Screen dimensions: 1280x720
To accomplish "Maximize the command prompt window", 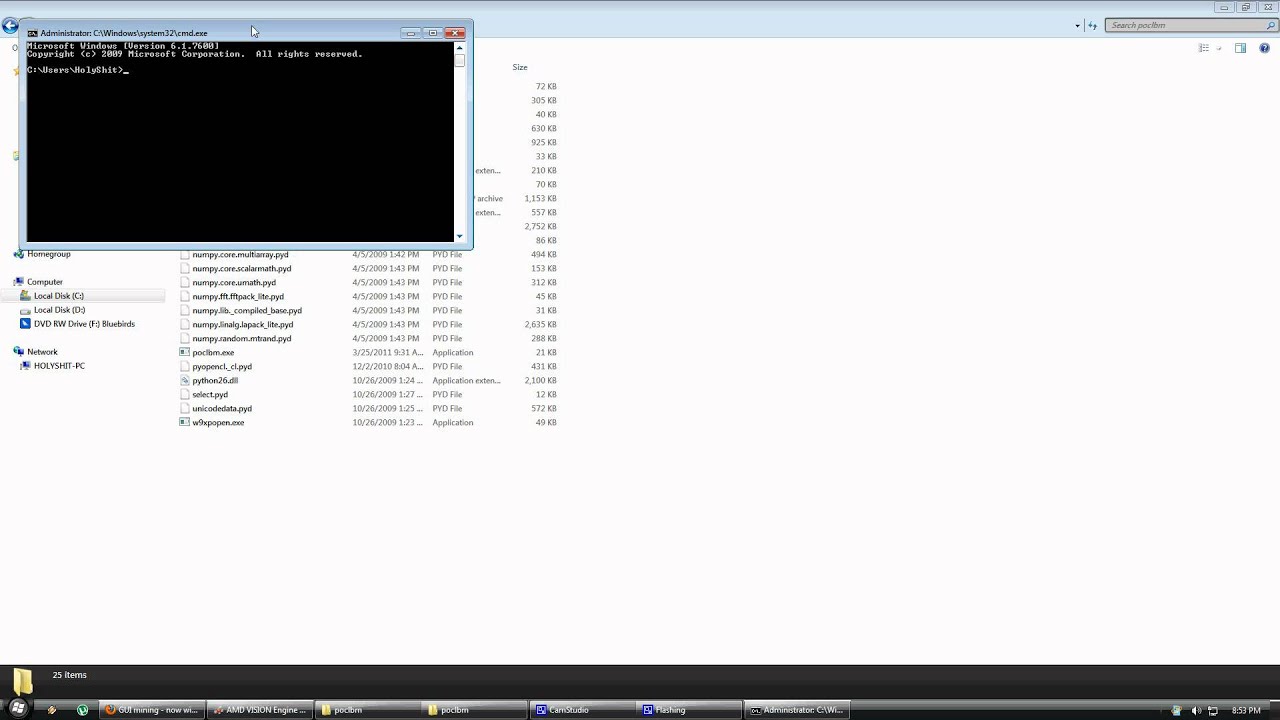I will [x=432, y=33].
